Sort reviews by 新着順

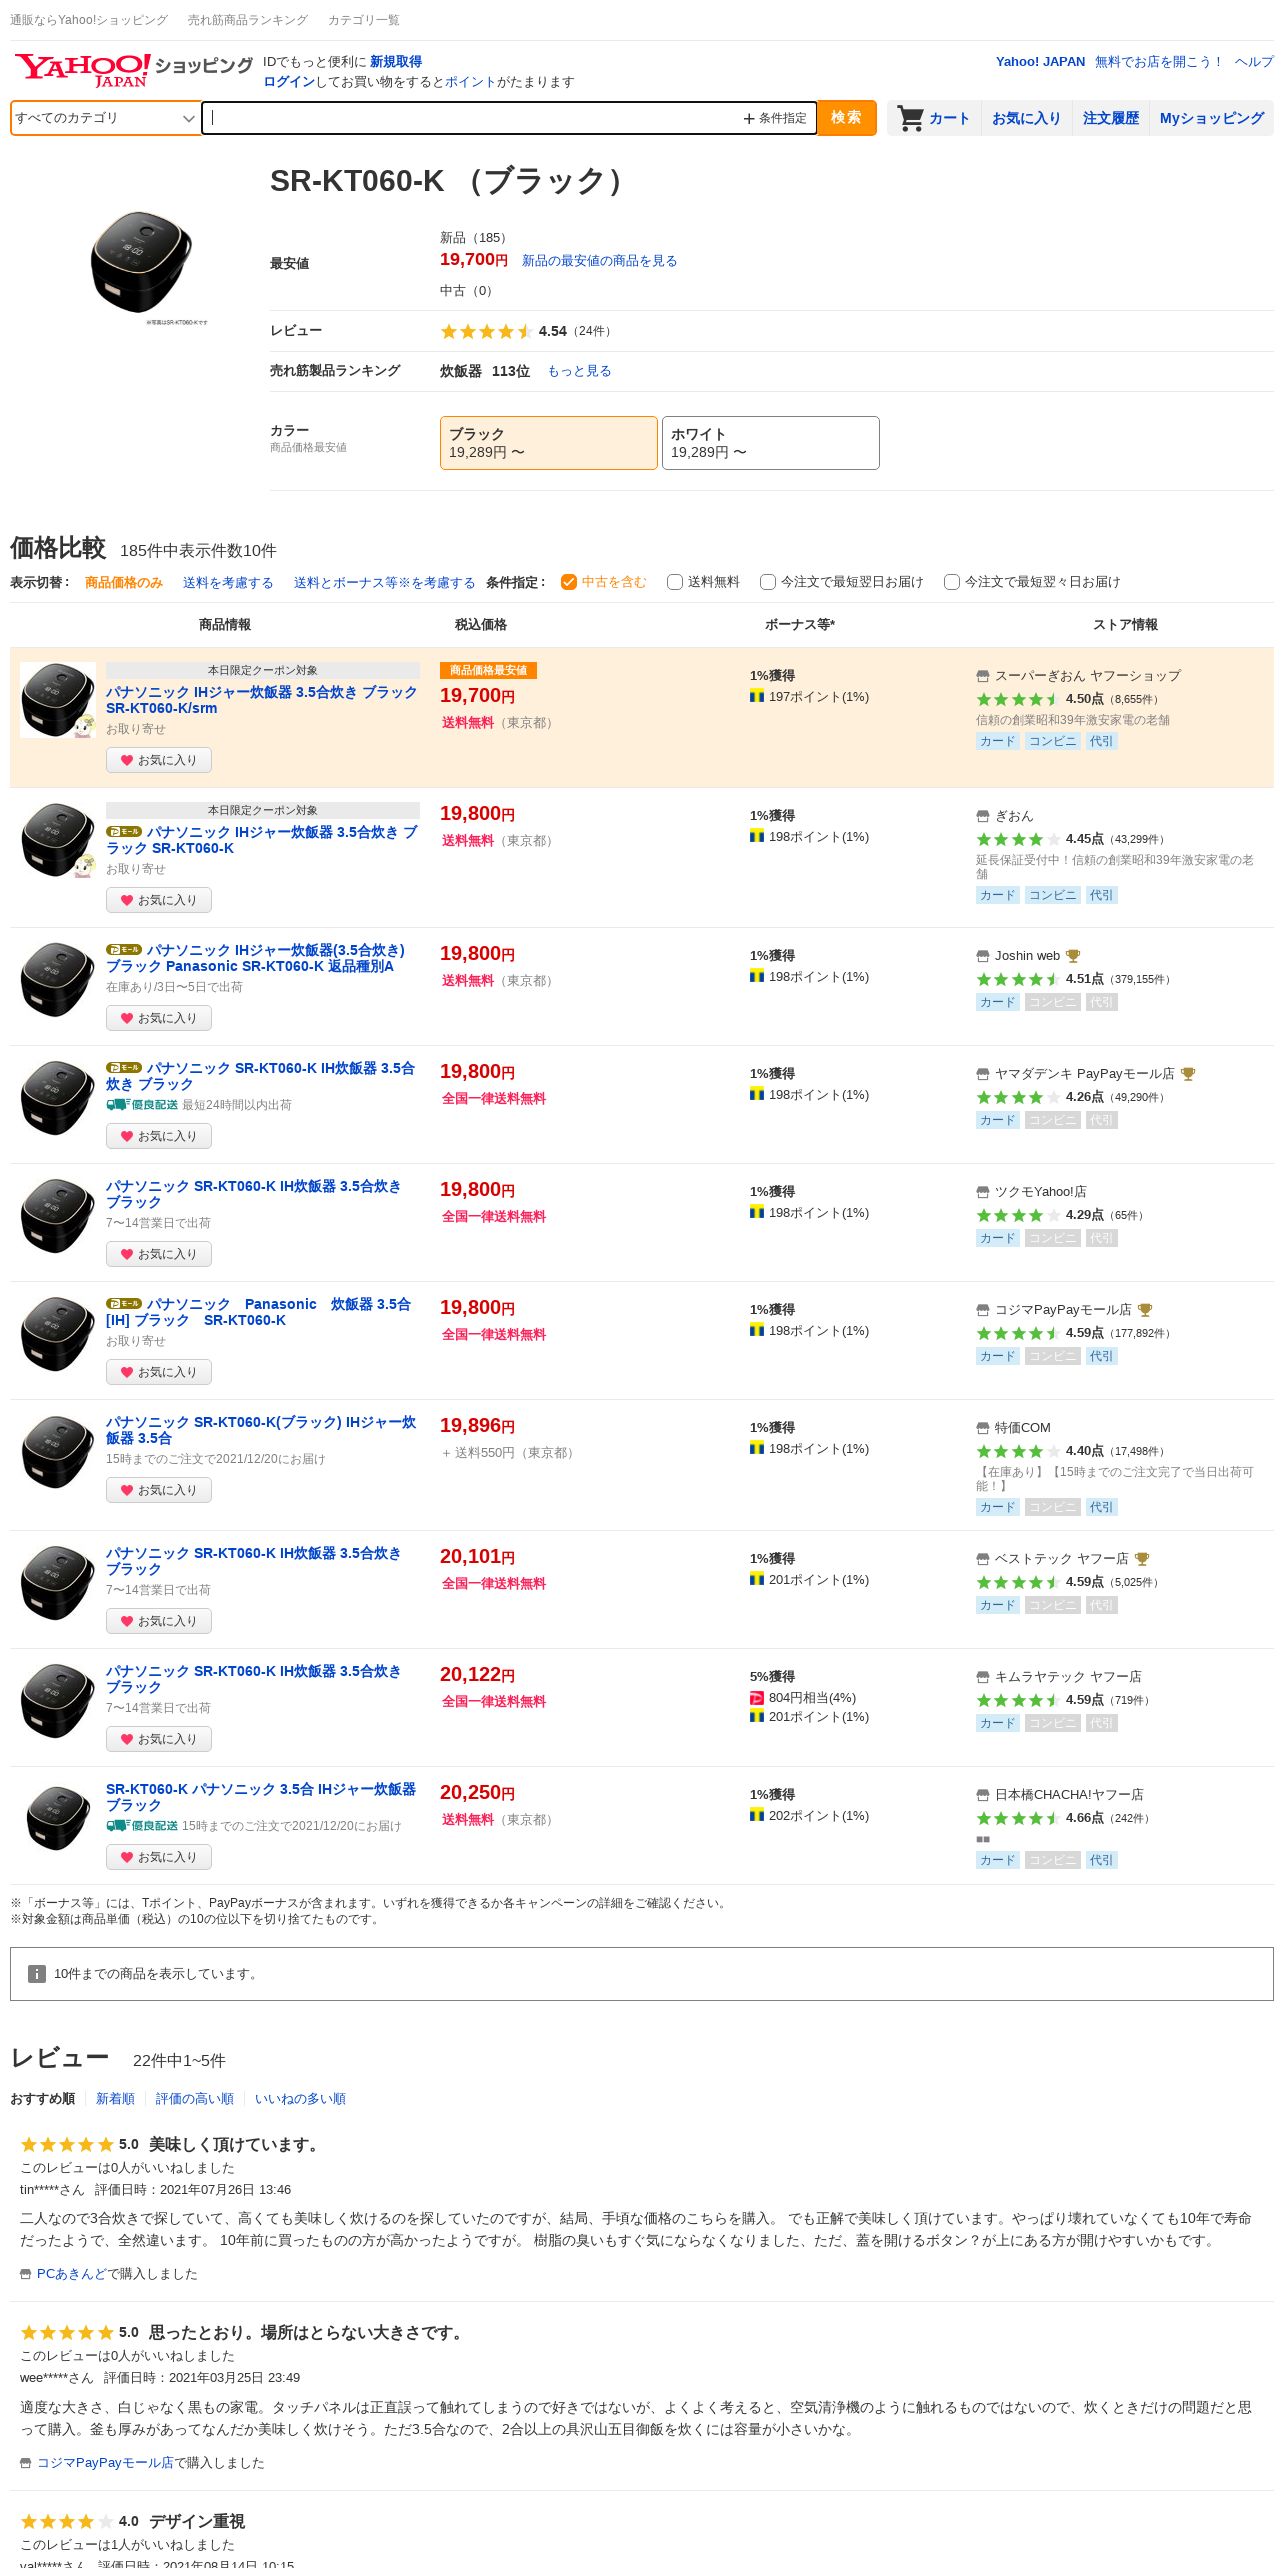[x=115, y=2099]
